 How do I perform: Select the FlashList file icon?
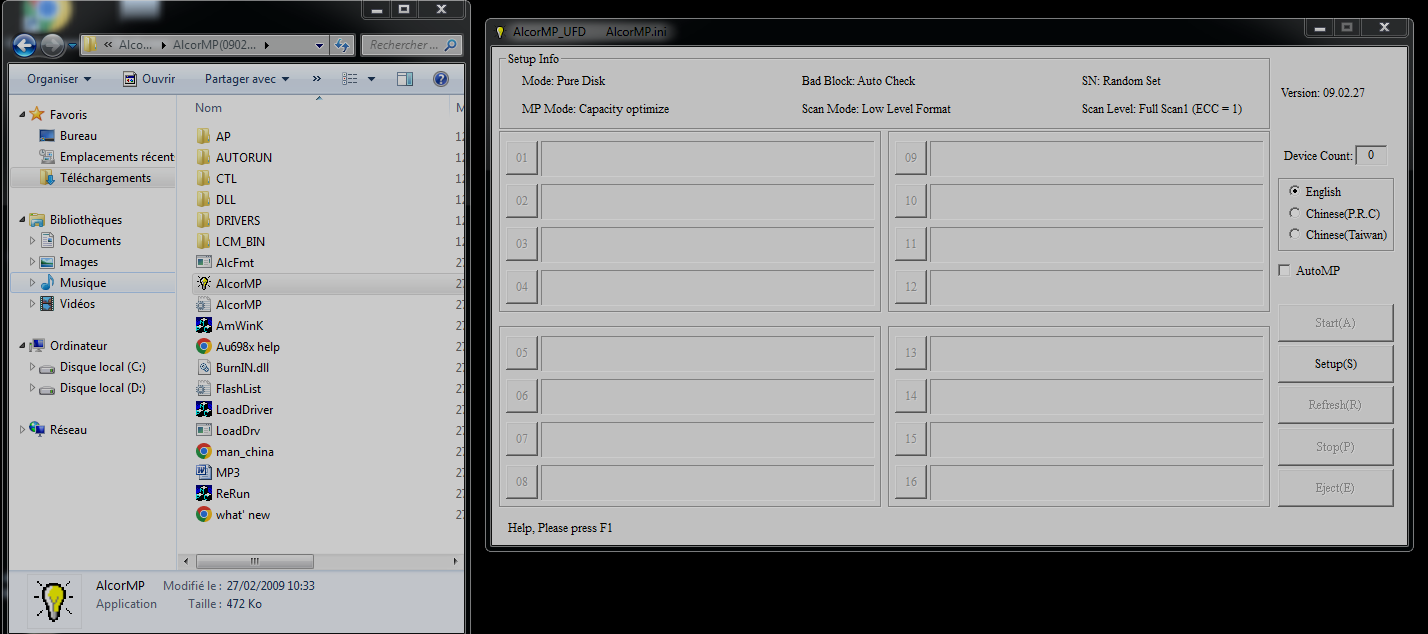point(203,388)
